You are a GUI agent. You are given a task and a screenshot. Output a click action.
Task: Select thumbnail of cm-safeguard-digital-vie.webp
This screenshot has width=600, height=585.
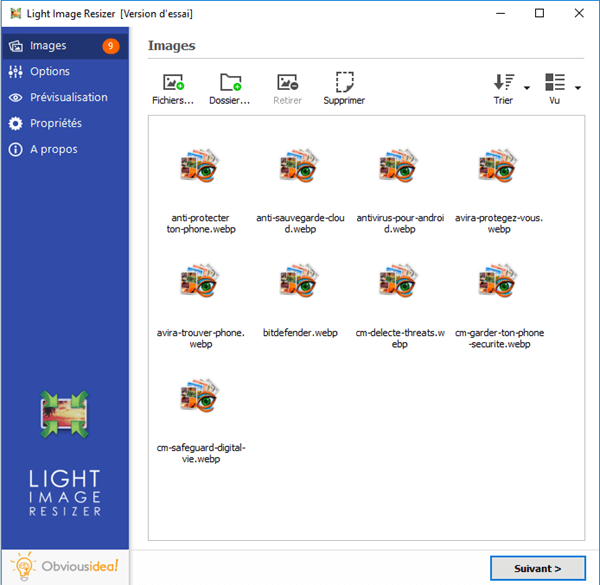tap(200, 395)
